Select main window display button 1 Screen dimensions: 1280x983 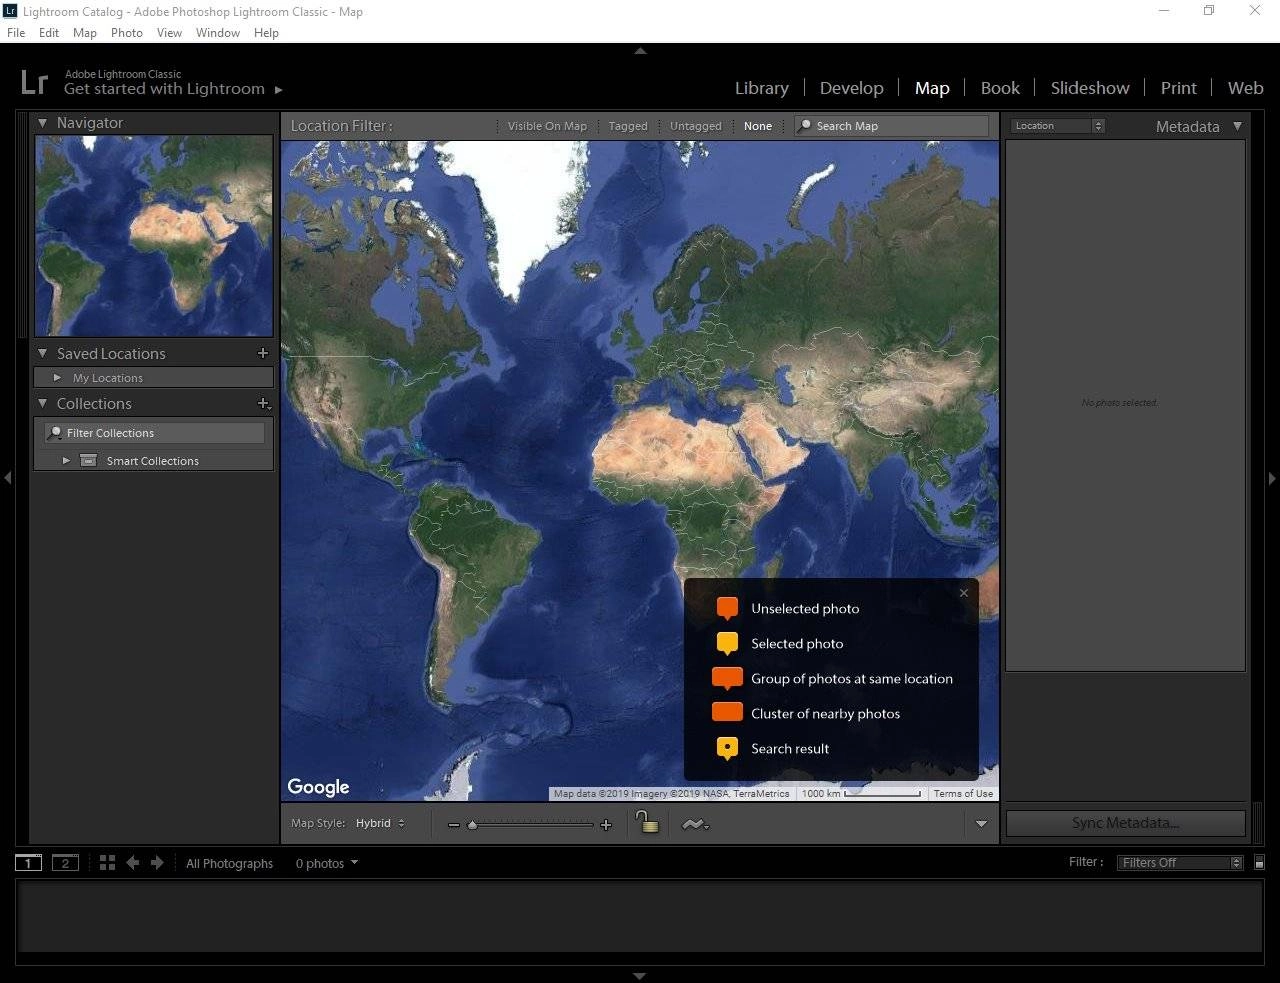[x=28, y=862]
